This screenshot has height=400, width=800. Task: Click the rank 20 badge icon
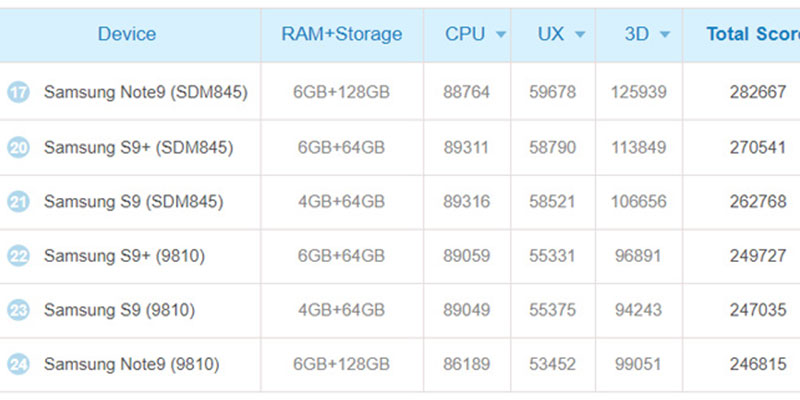click(x=18, y=147)
